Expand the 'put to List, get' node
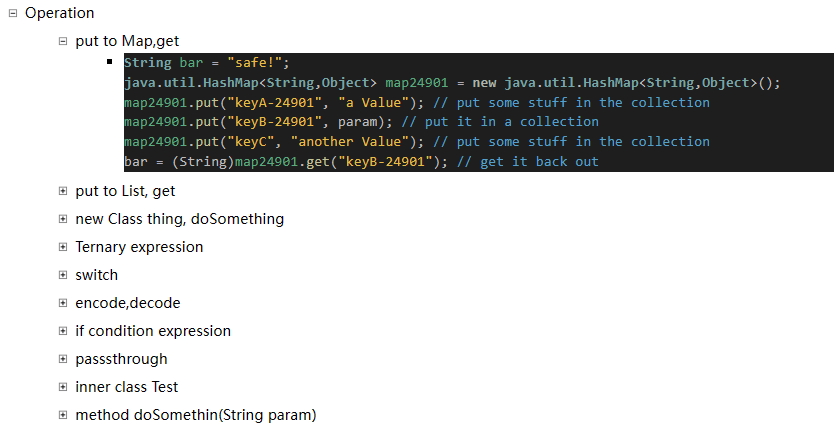 pos(63,190)
